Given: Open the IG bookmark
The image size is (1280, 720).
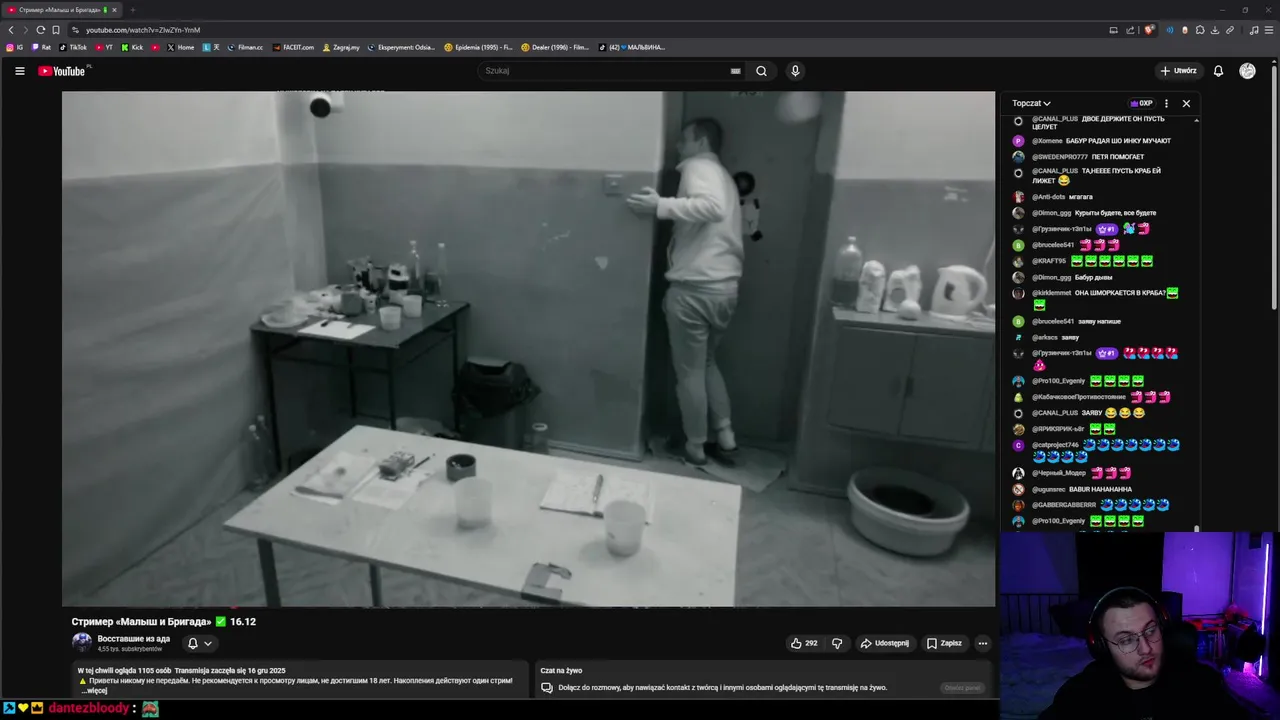Looking at the screenshot, I should 15,47.
